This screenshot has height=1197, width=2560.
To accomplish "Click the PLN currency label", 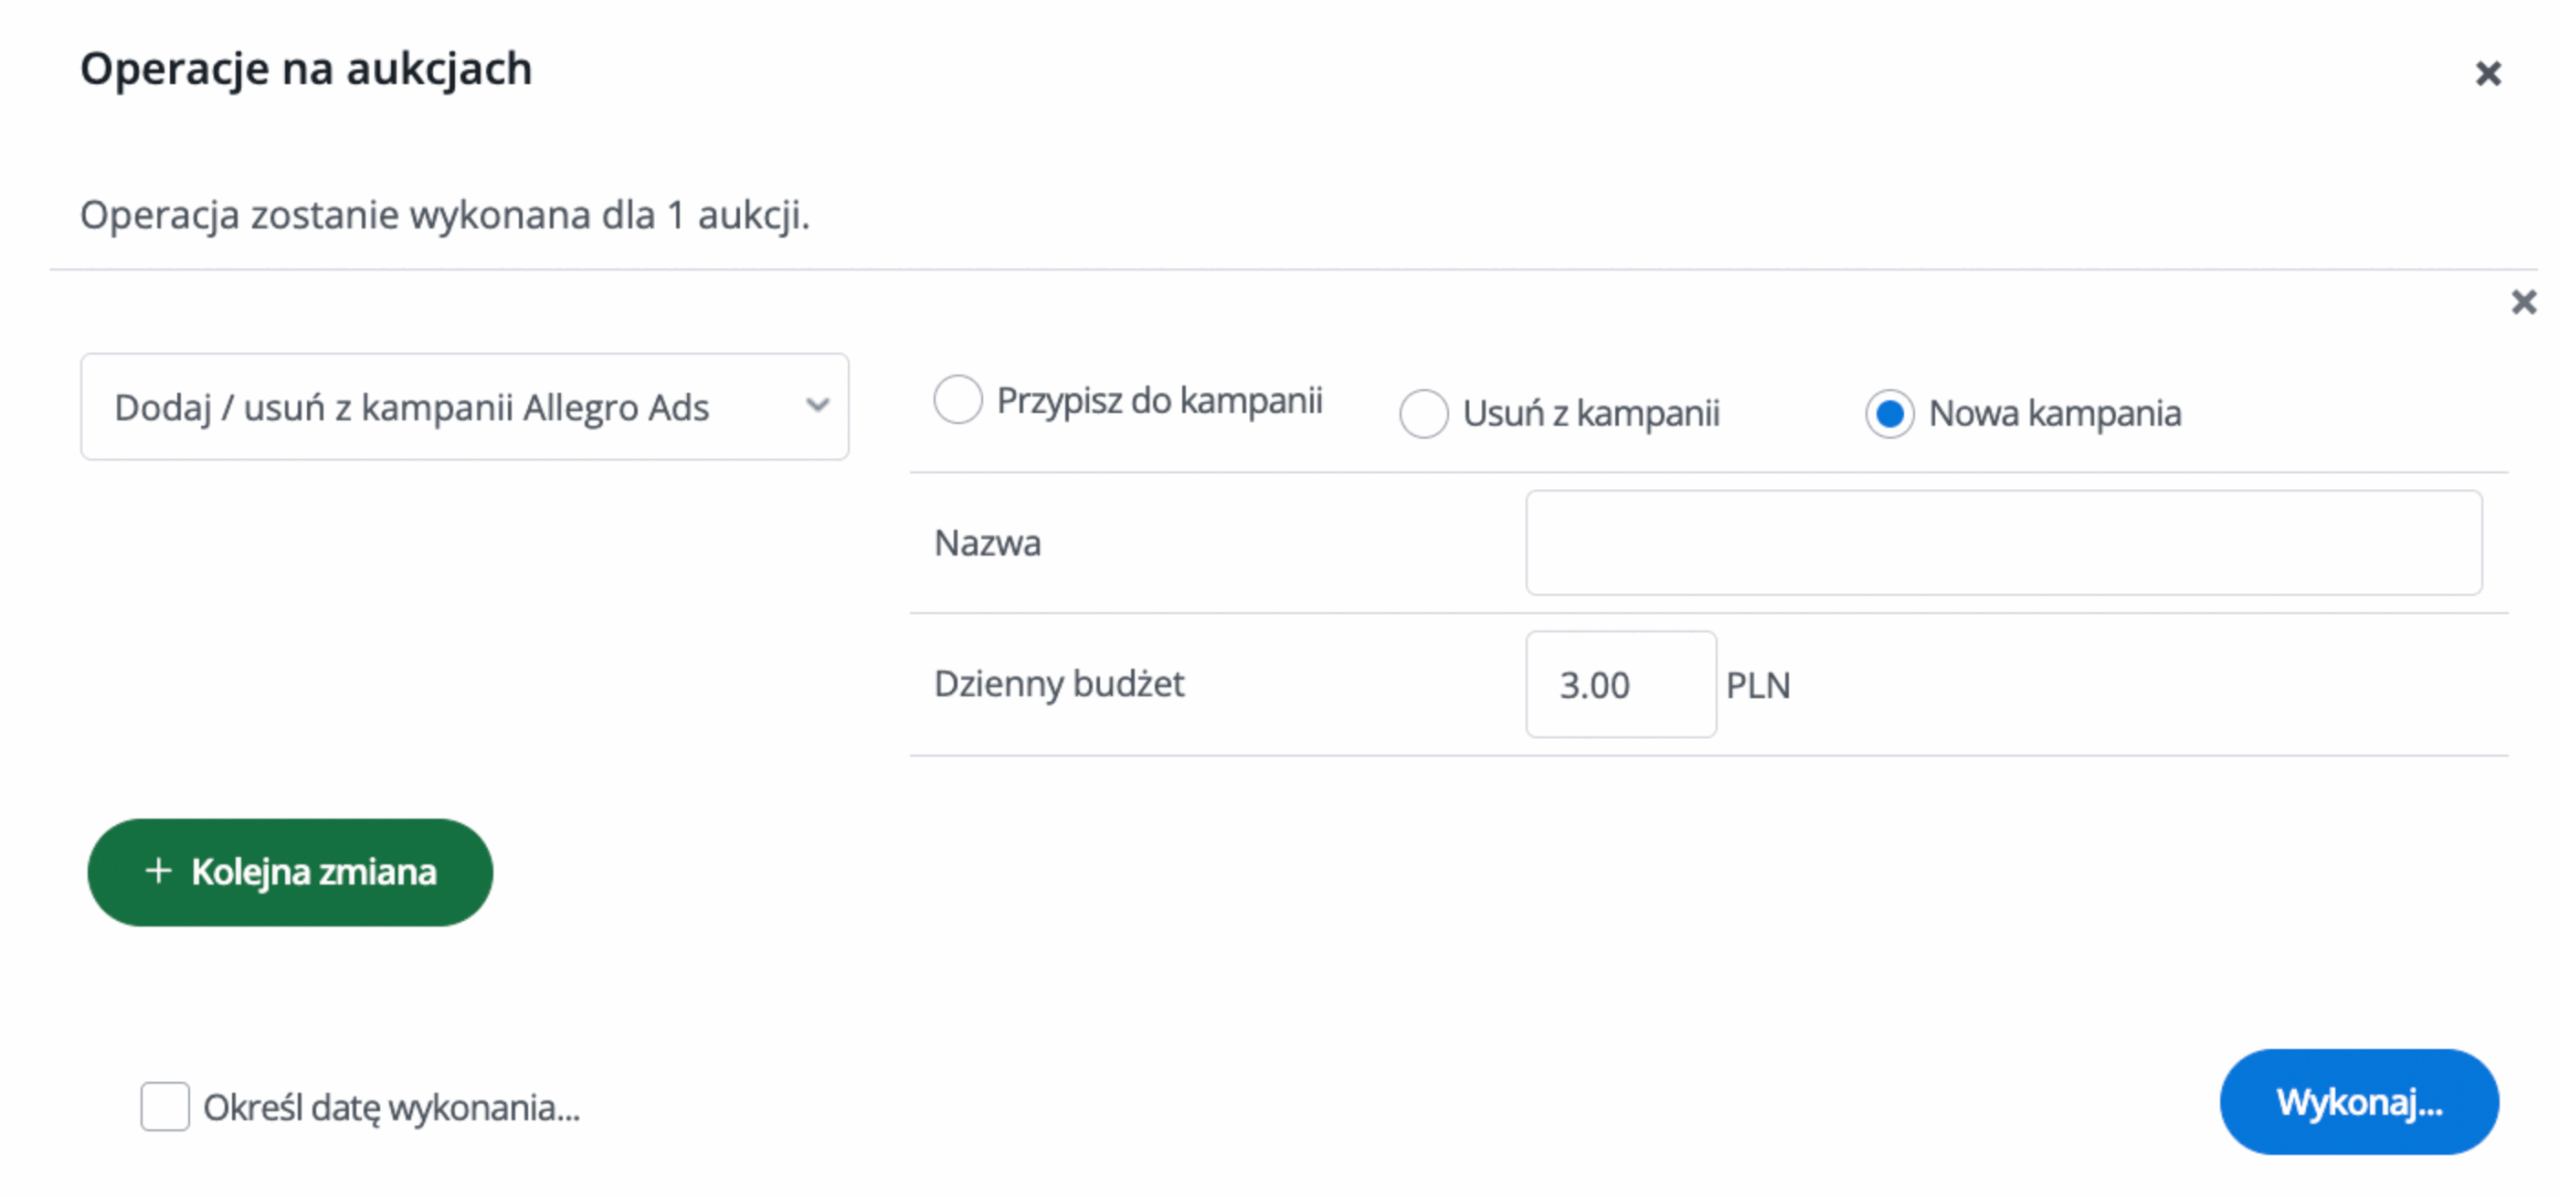I will pos(1757,686).
